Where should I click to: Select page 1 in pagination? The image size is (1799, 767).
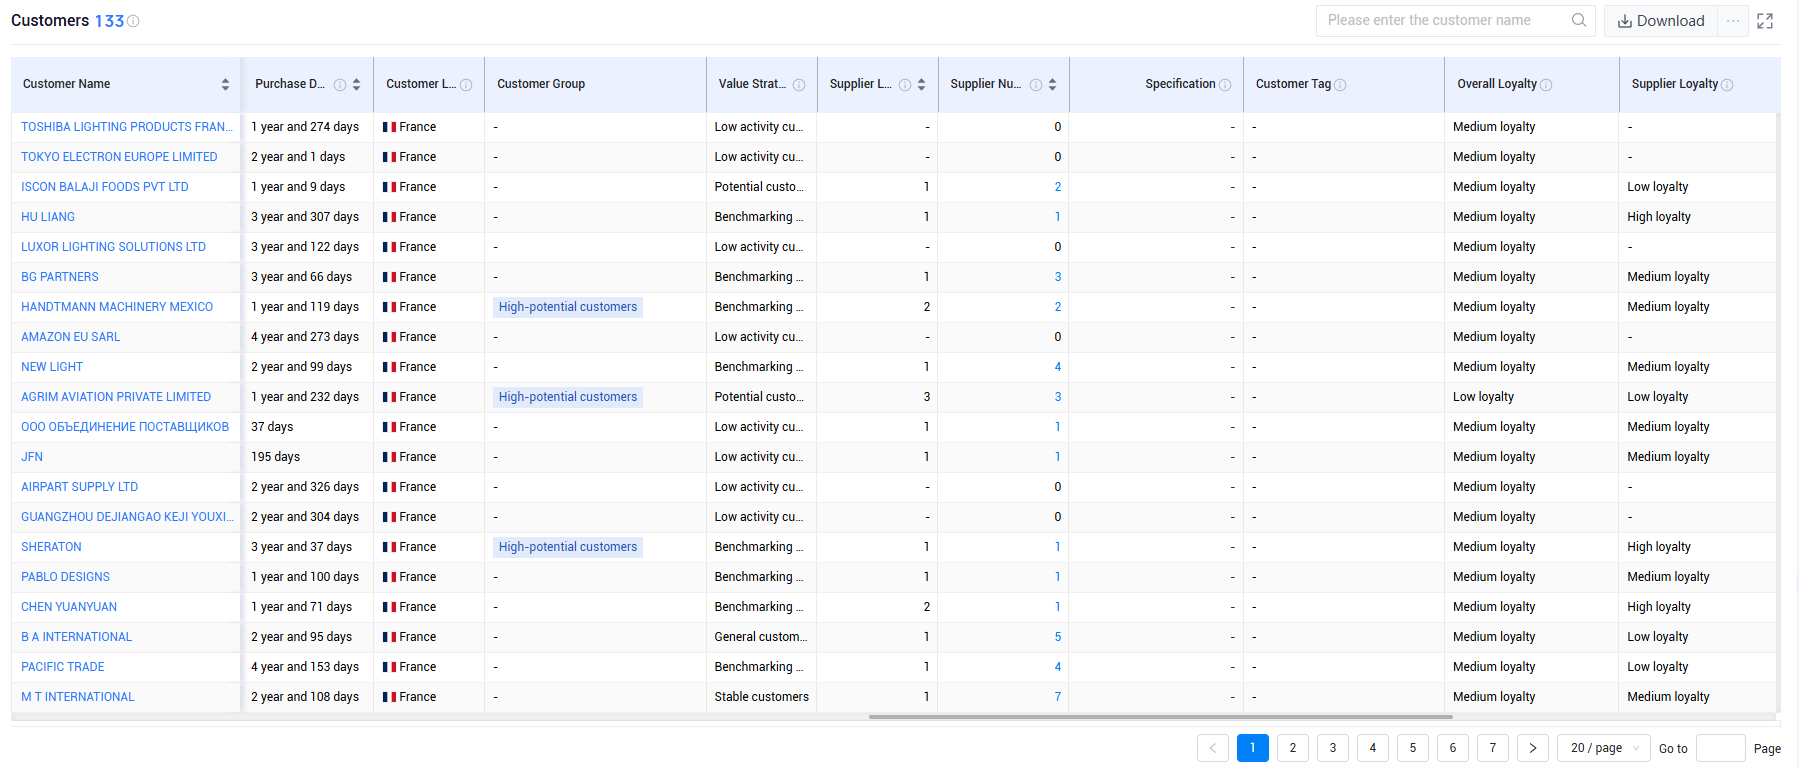pyautogui.click(x=1253, y=748)
